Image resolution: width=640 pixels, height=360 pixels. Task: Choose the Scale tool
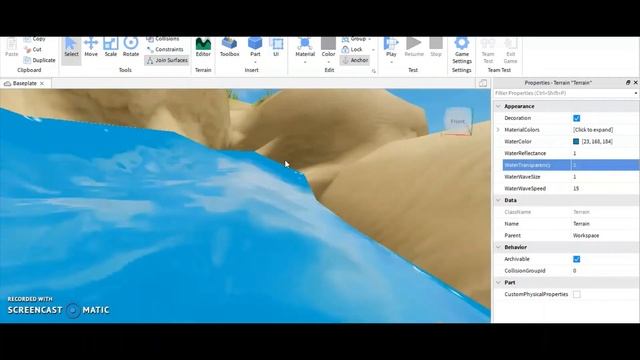click(111, 47)
